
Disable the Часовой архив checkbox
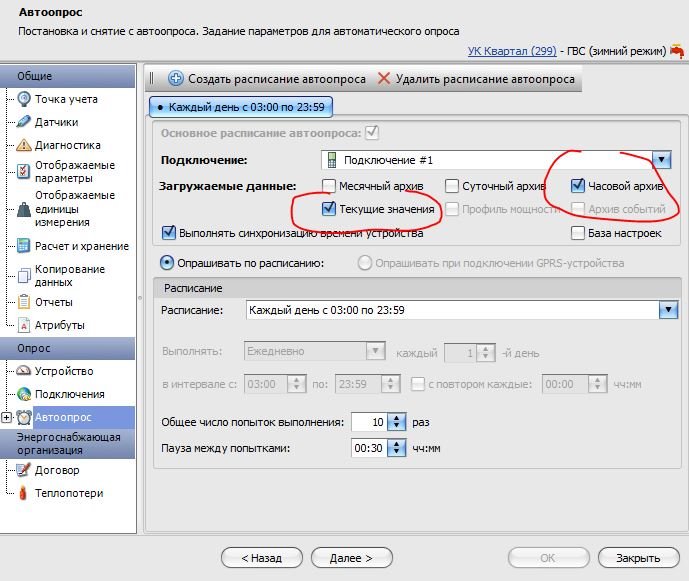pos(578,186)
